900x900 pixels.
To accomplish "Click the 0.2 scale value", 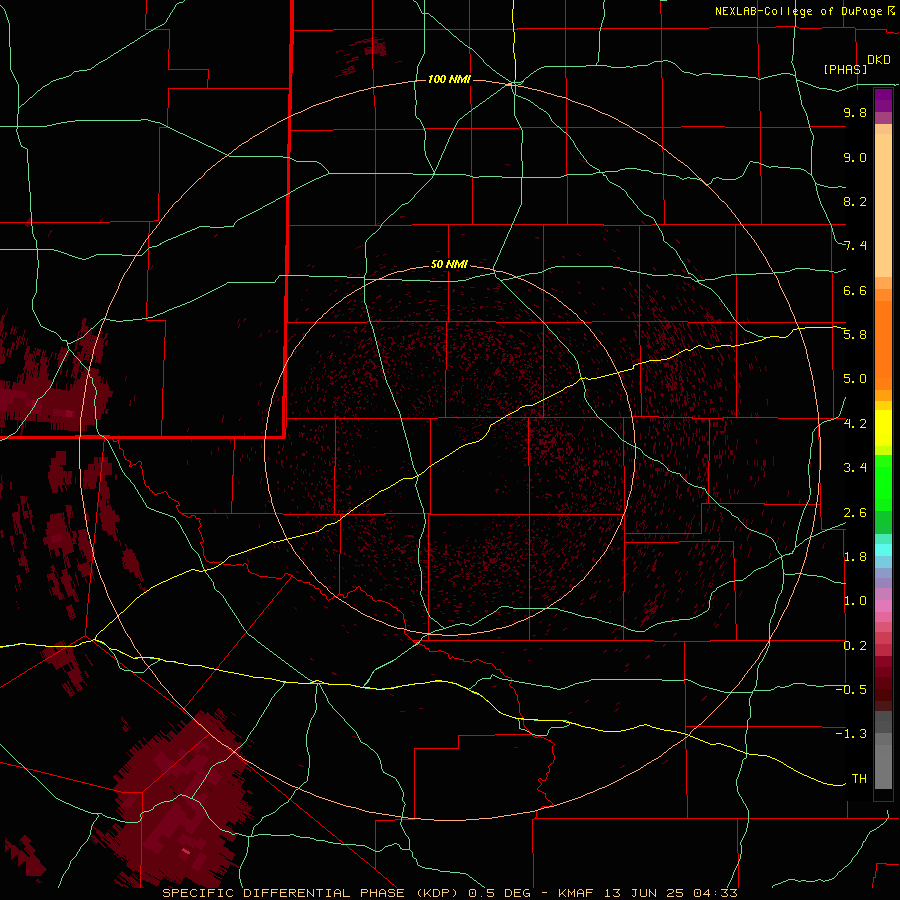I will tap(855, 646).
